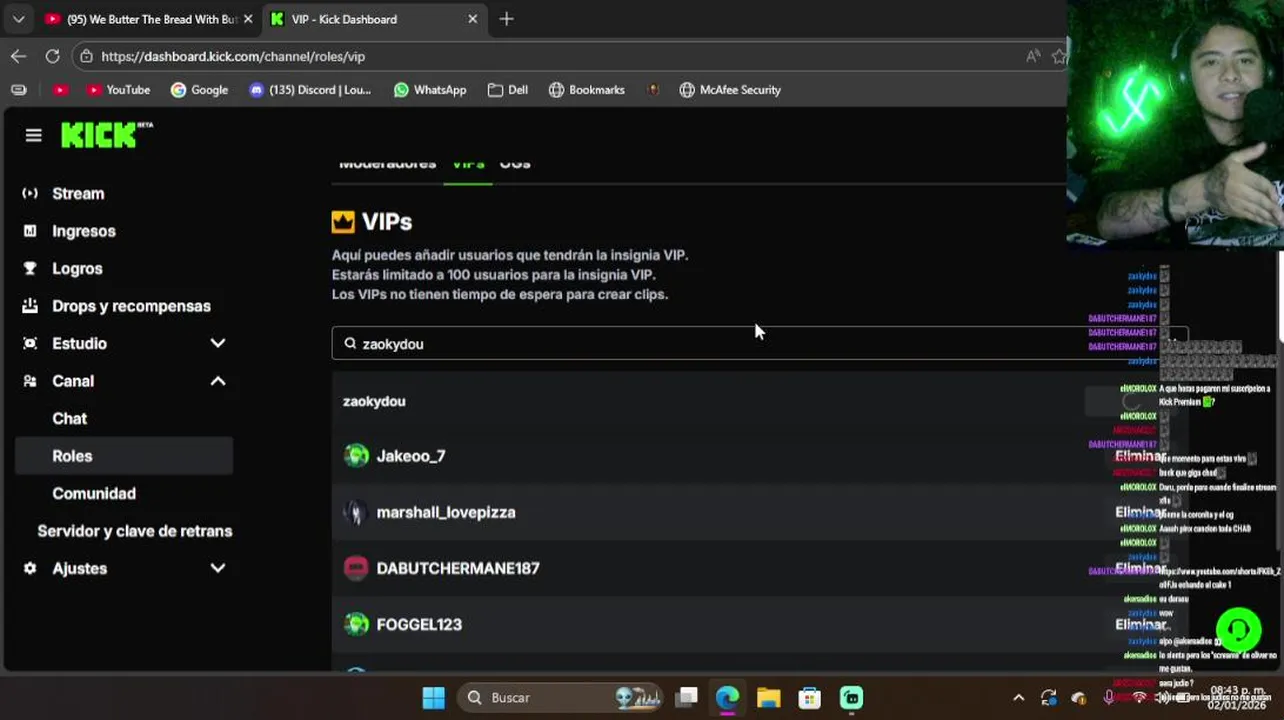Image resolution: width=1284 pixels, height=720 pixels.
Task: Open the YouTube bookmark
Action: (118, 90)
